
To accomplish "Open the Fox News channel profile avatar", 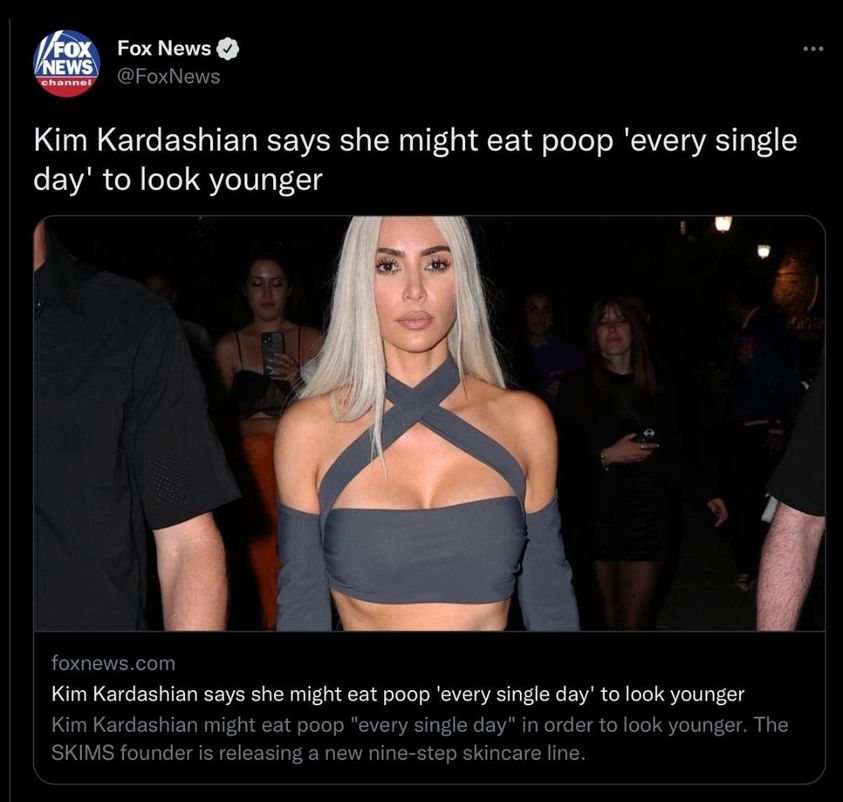I will (x=67, y=63).
